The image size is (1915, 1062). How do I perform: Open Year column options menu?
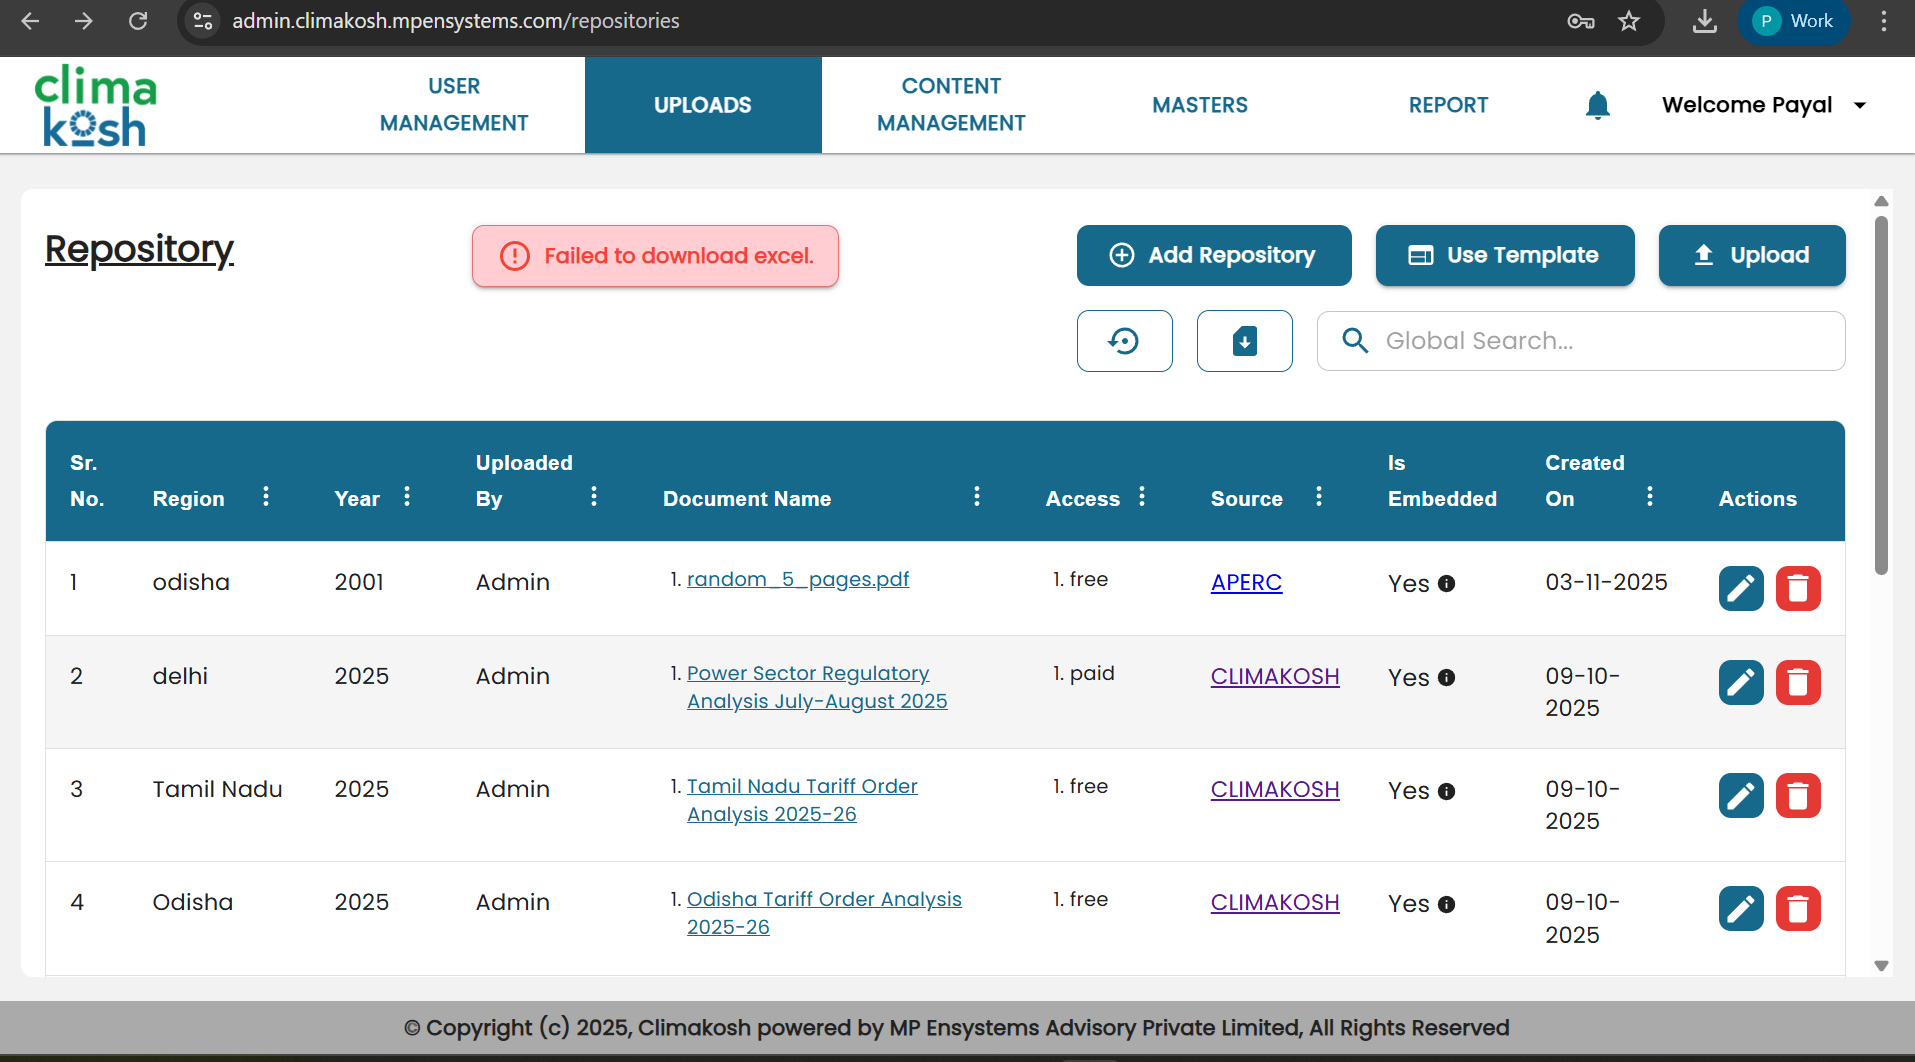[x=407, y=497]
